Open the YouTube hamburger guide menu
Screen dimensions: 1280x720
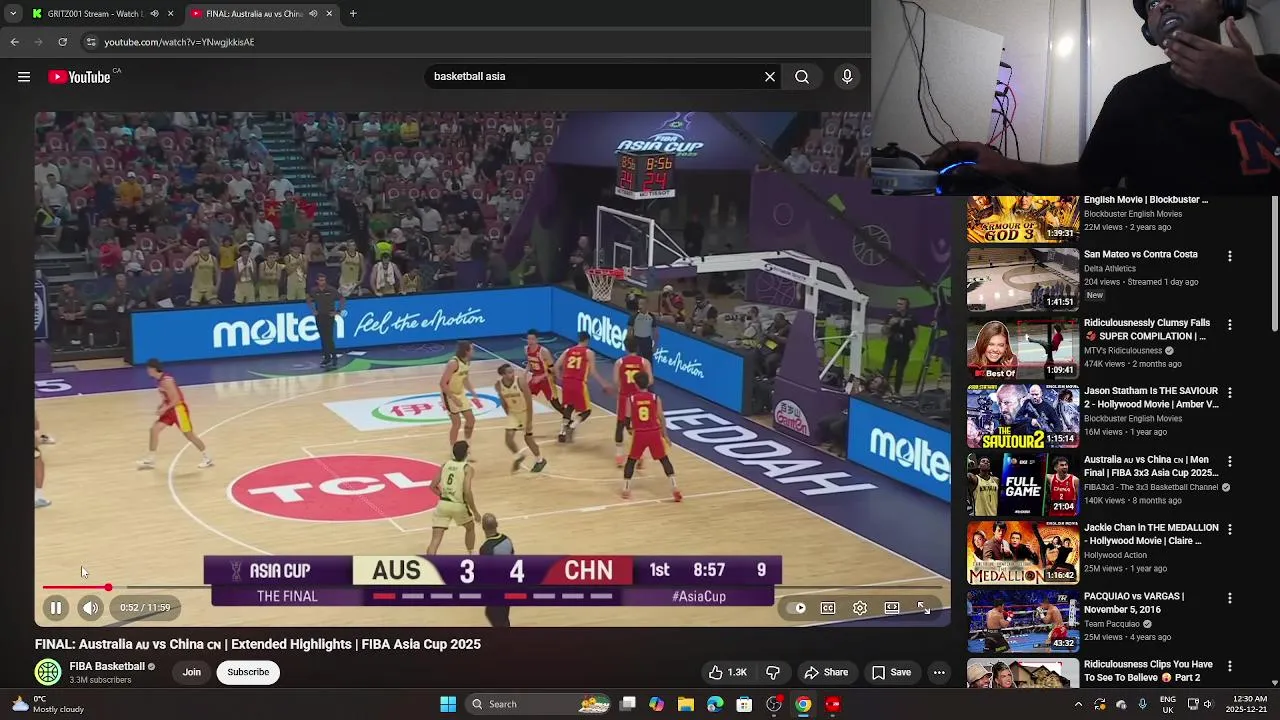pyautogui.click(x=24, y=77)
